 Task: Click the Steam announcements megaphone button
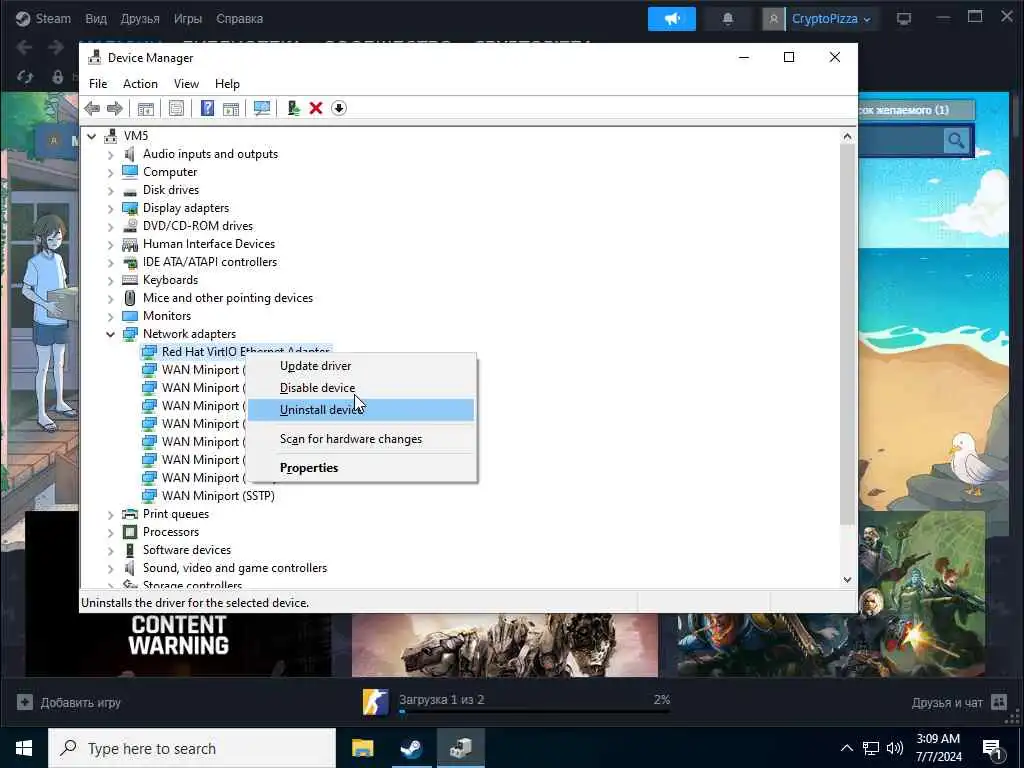(x=671, y=19)
